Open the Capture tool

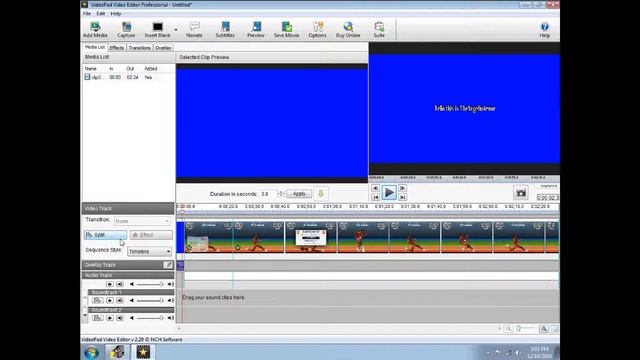point(126,30)
